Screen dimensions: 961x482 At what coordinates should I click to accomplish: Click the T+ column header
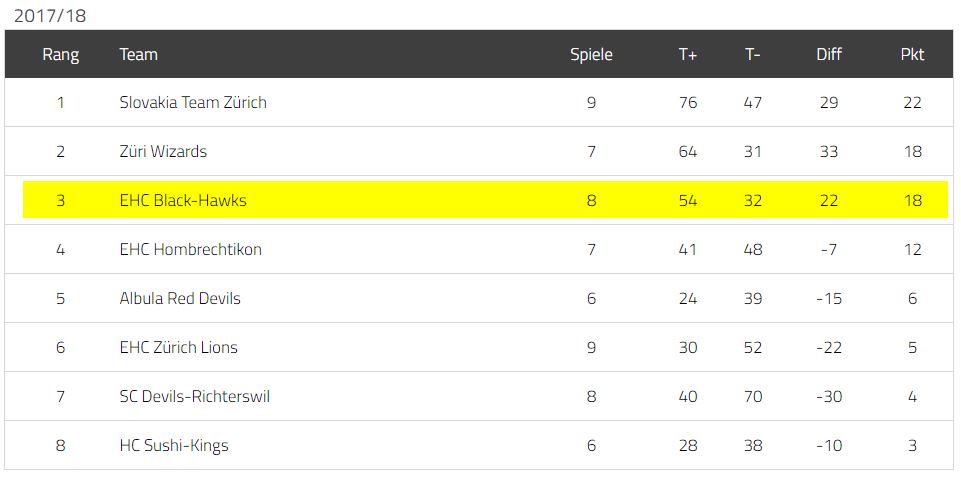[x=688, y=55]
